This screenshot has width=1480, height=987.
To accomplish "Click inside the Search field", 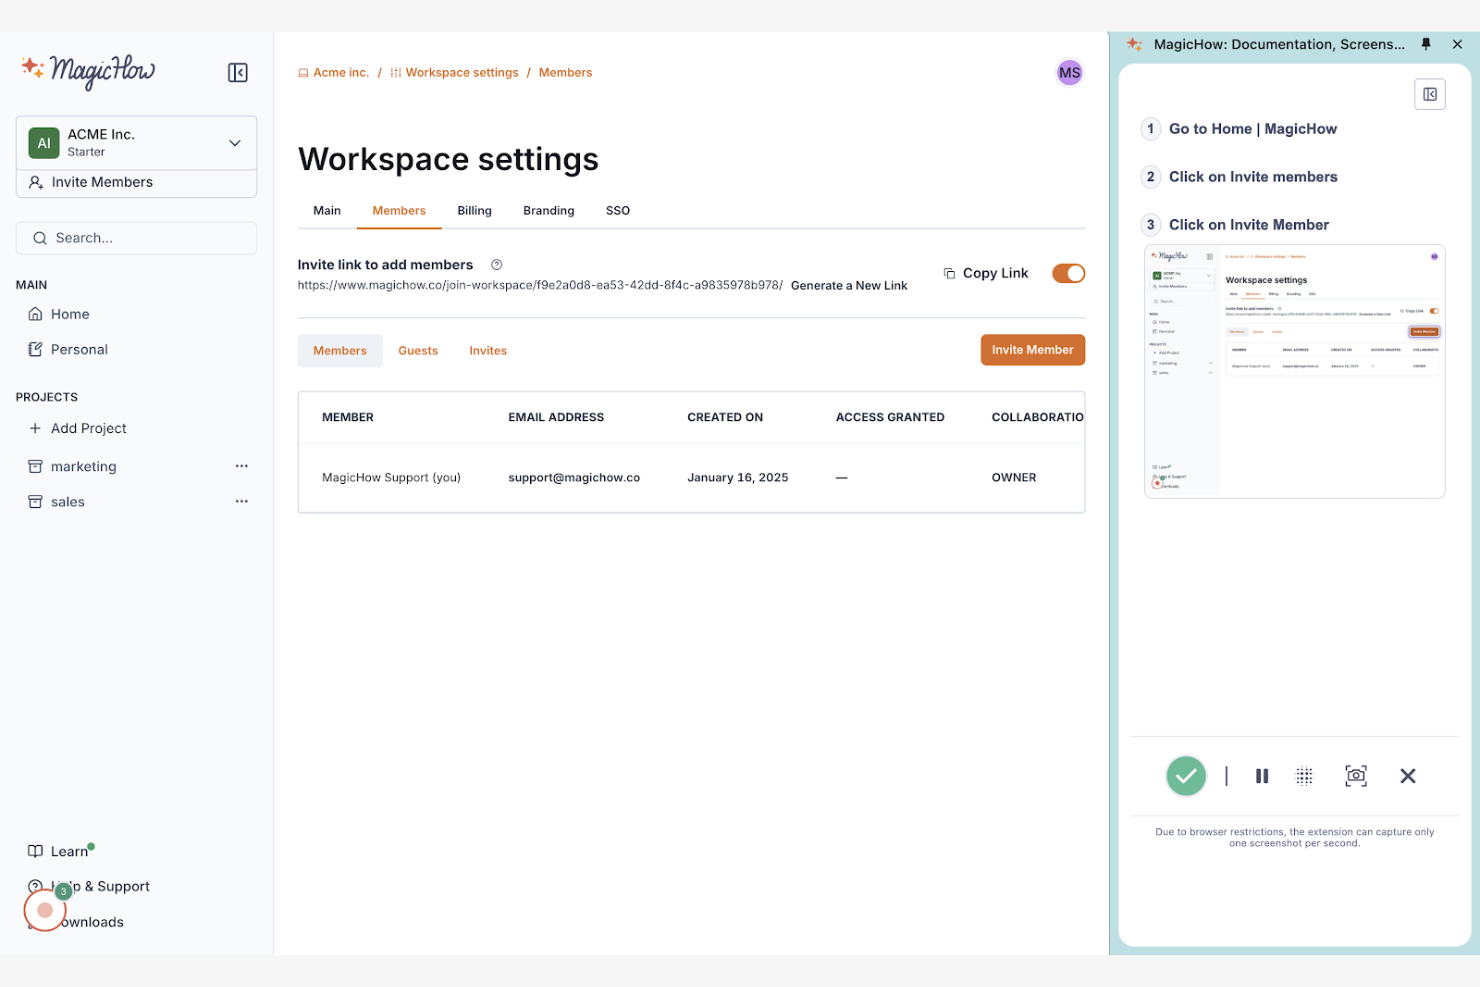I will tap(136, 238).
